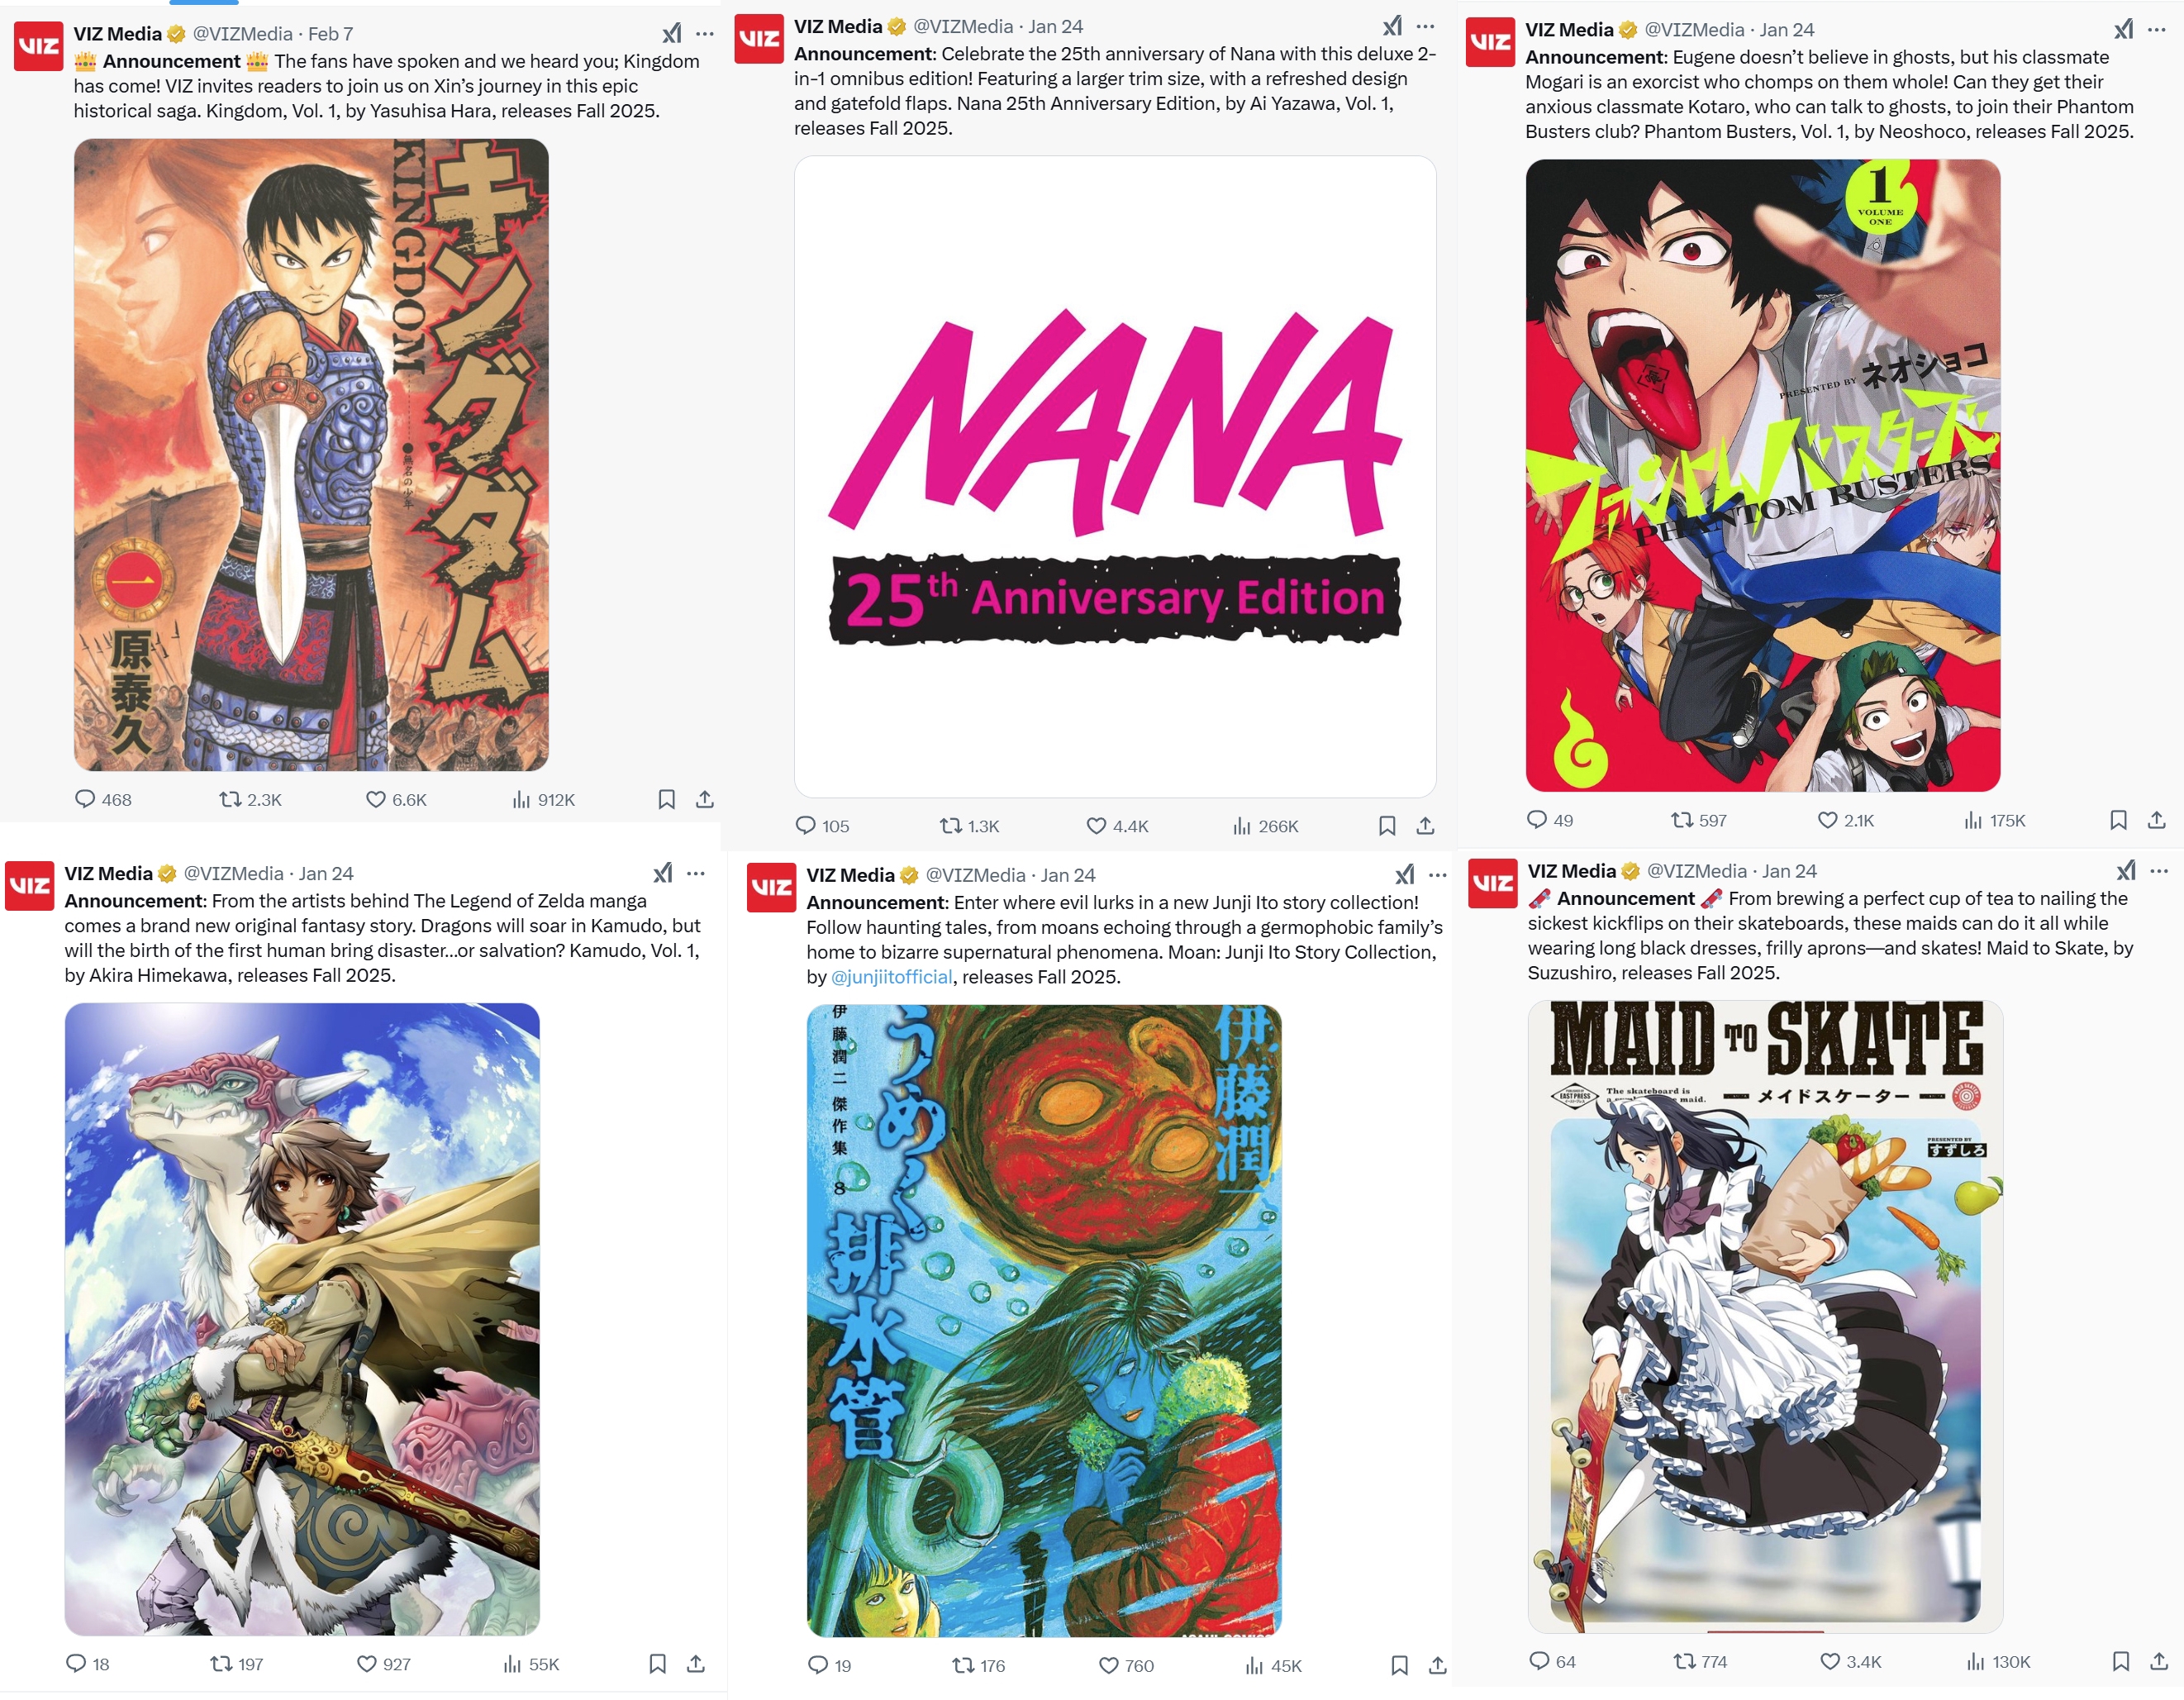The image size is (2184, 1700).
Task: Open Jan 24 timestamp on Maid to Skate post
Action: (1789, 871)
